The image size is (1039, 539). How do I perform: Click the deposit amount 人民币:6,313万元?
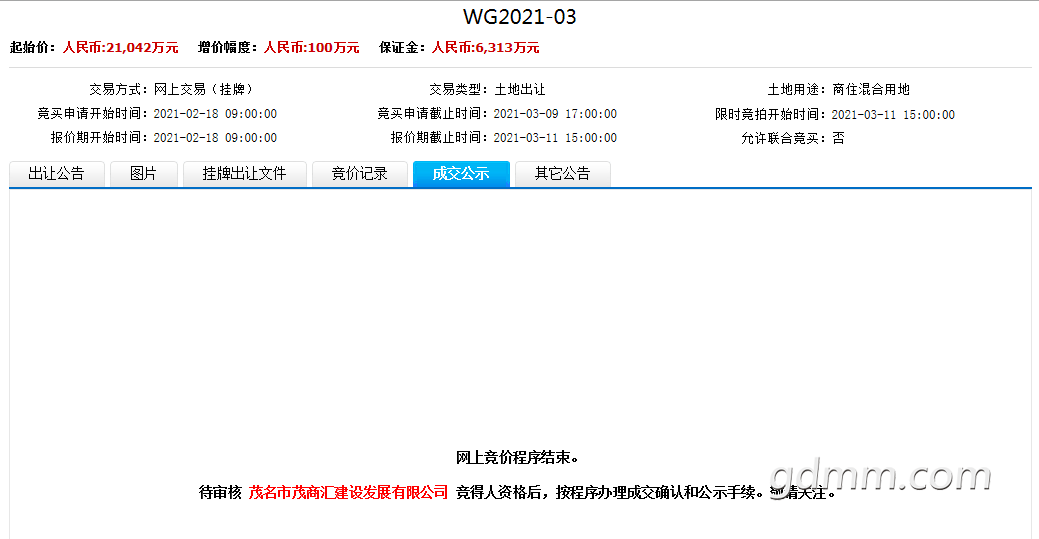pyautogui.click(x=485, y=47)
